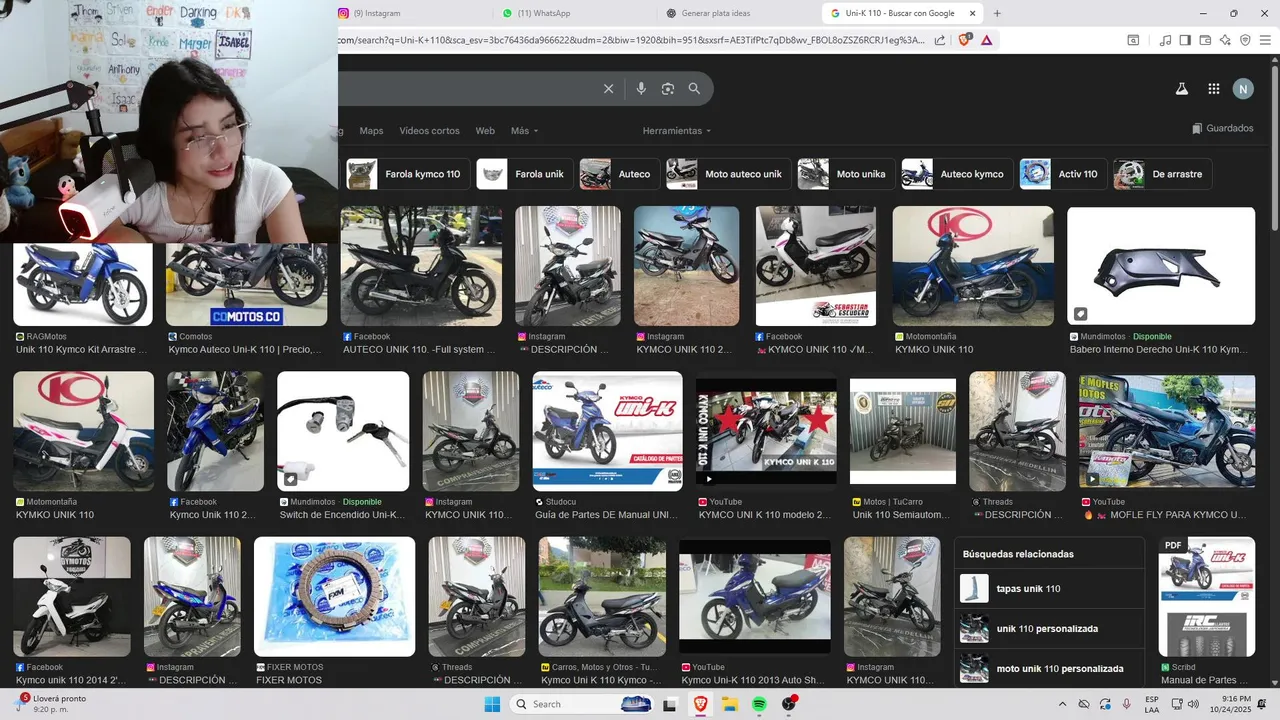Open a new browser tab
Viewport: 1280px width, 720px height.
click(997, 13)
